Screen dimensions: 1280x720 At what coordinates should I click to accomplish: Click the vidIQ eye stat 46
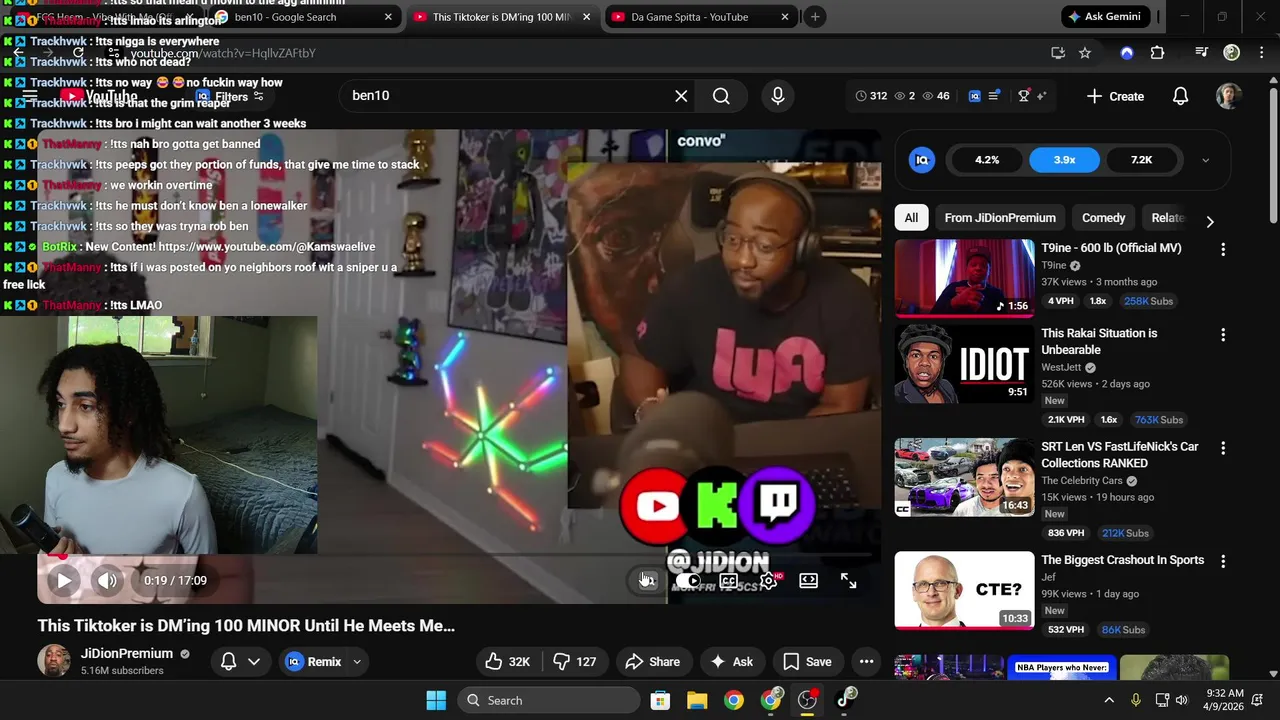tap(935, 96)
